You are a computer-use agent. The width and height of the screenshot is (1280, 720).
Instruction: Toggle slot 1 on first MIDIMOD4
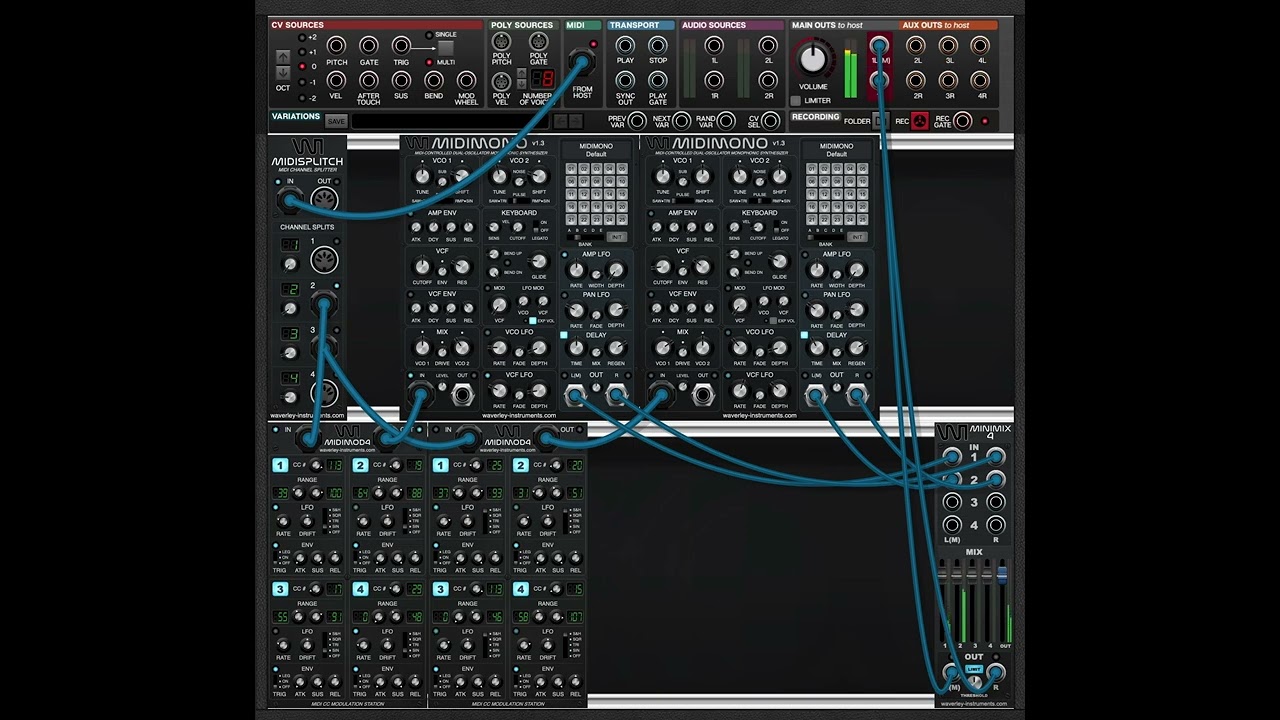click(x=280, y=465)
